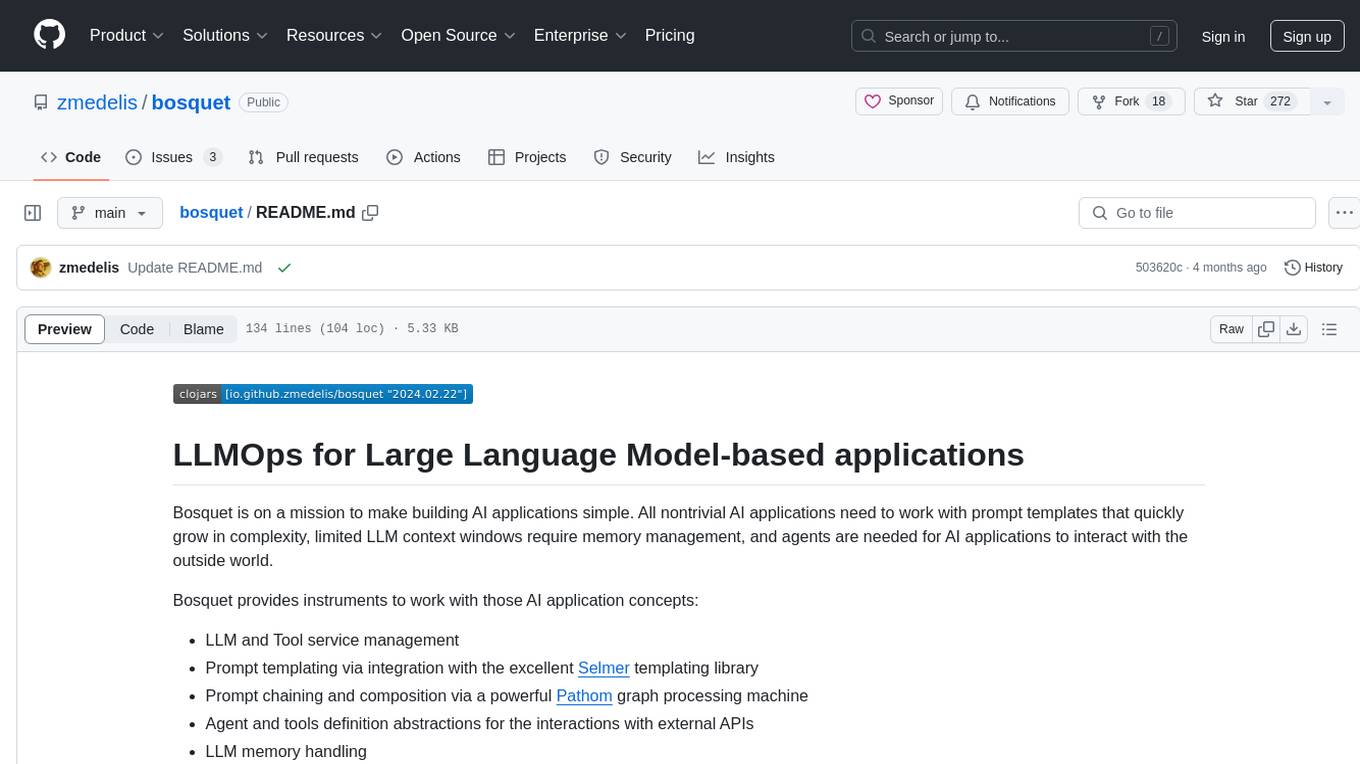View the commit check status checkmark
Image resolution: width=1360 pixels, height=764 pixels.
pyautogui.click(x=284, y=268)
